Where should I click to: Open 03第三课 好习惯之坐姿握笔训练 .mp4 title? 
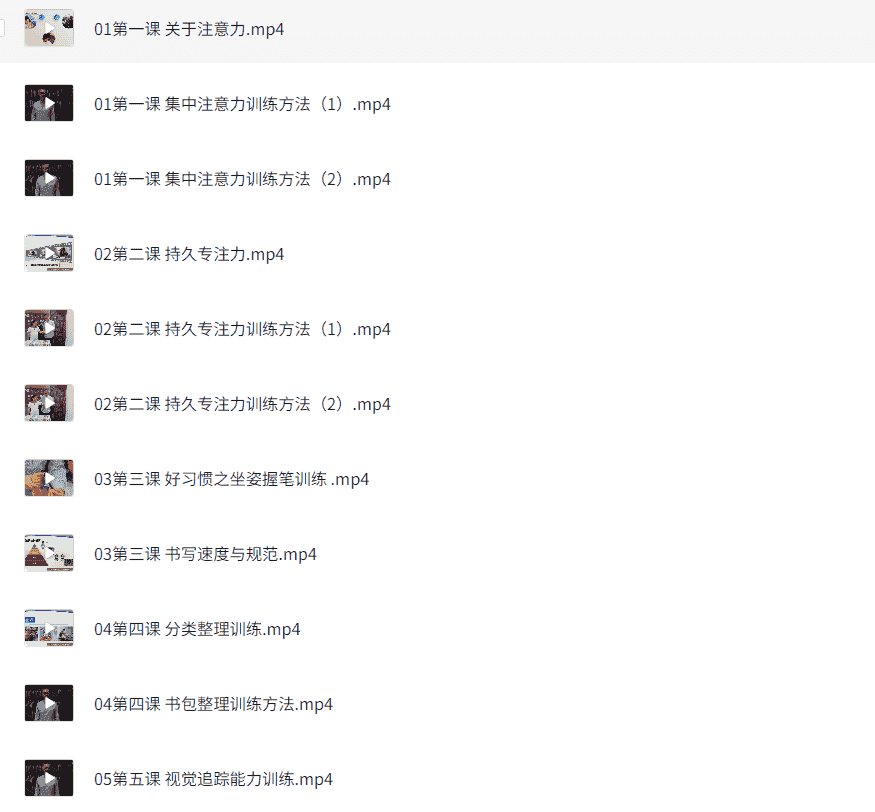pyautogui.click(x=232, y=479)
